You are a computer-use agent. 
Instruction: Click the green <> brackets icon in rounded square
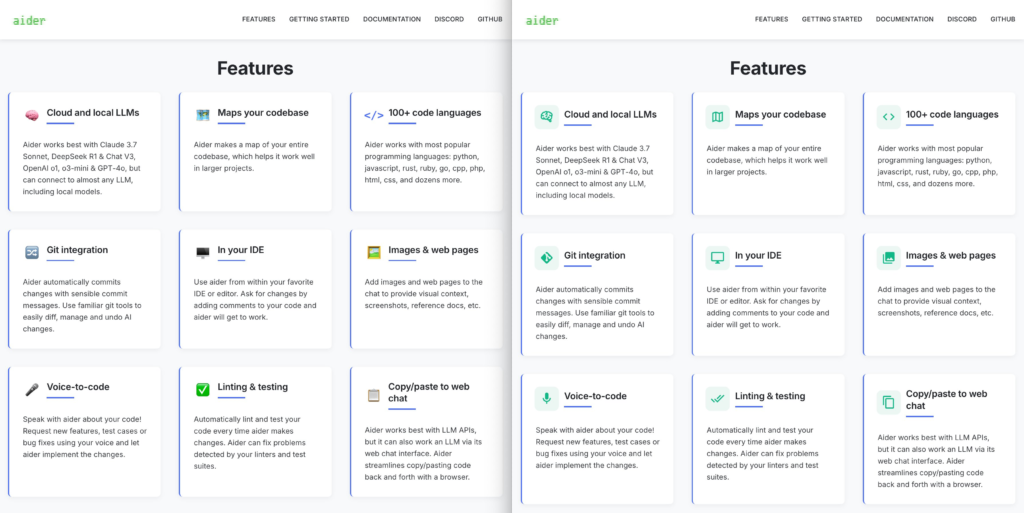[x=888, y=117]
